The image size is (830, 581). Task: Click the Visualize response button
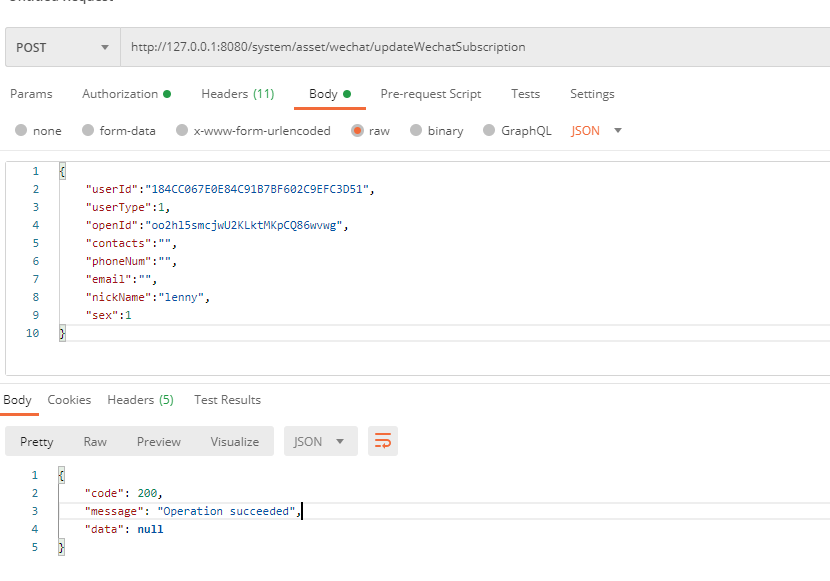pyautogui.click(x=234, y=441)
